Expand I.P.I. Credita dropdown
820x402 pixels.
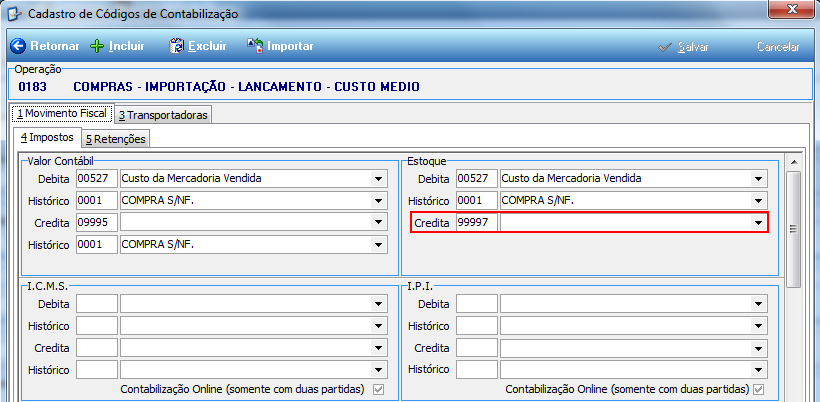(758, 348)
